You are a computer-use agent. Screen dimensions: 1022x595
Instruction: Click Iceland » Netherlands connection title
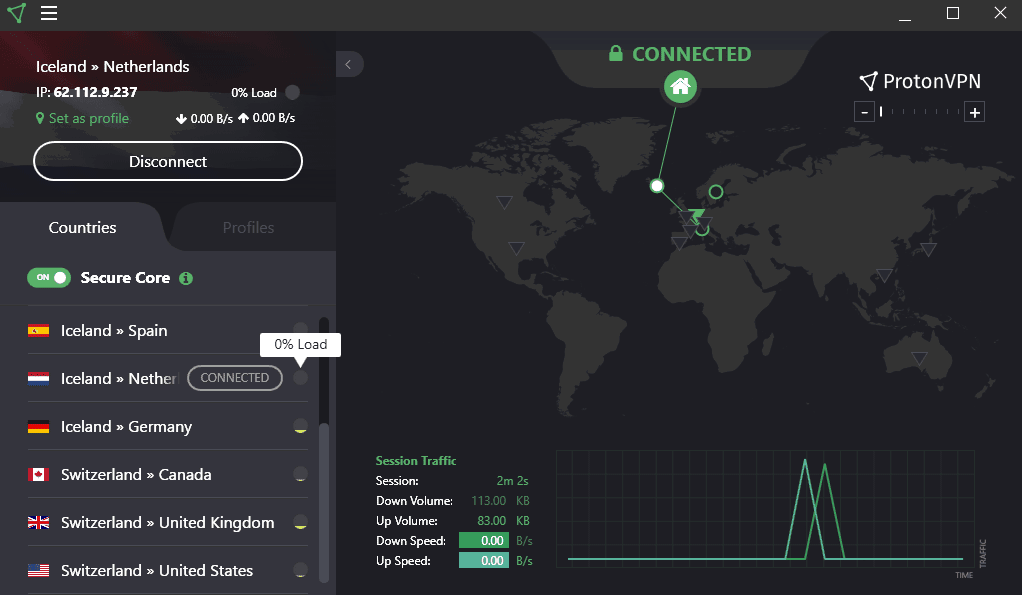point(113,66)
